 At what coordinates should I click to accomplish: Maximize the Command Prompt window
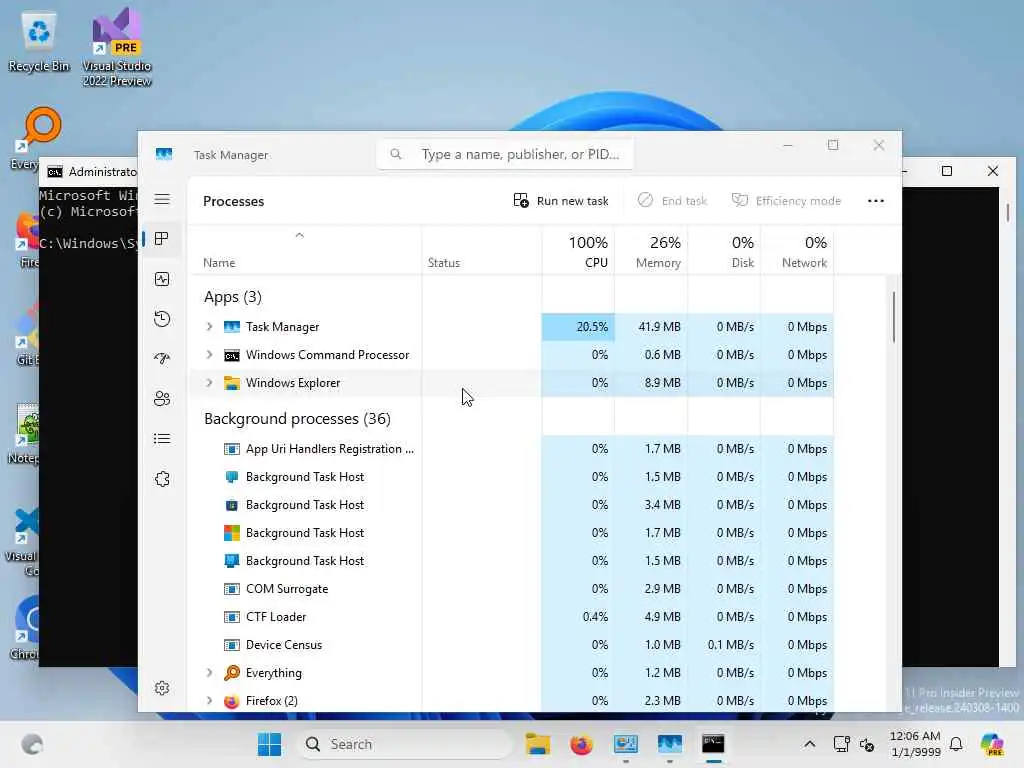point(947,171)
